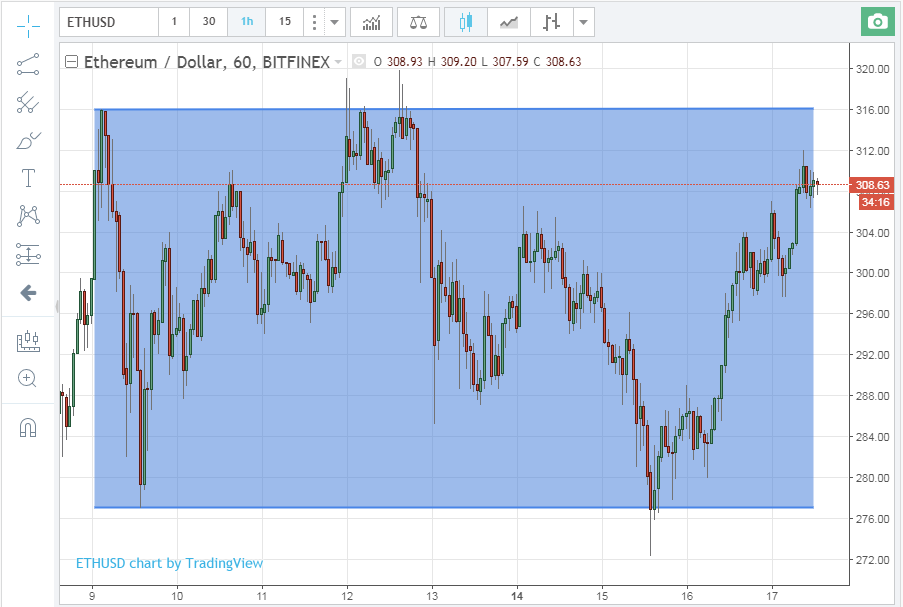
Task: Select the trend line drawing tool
Action: click(x=28, y=65)
